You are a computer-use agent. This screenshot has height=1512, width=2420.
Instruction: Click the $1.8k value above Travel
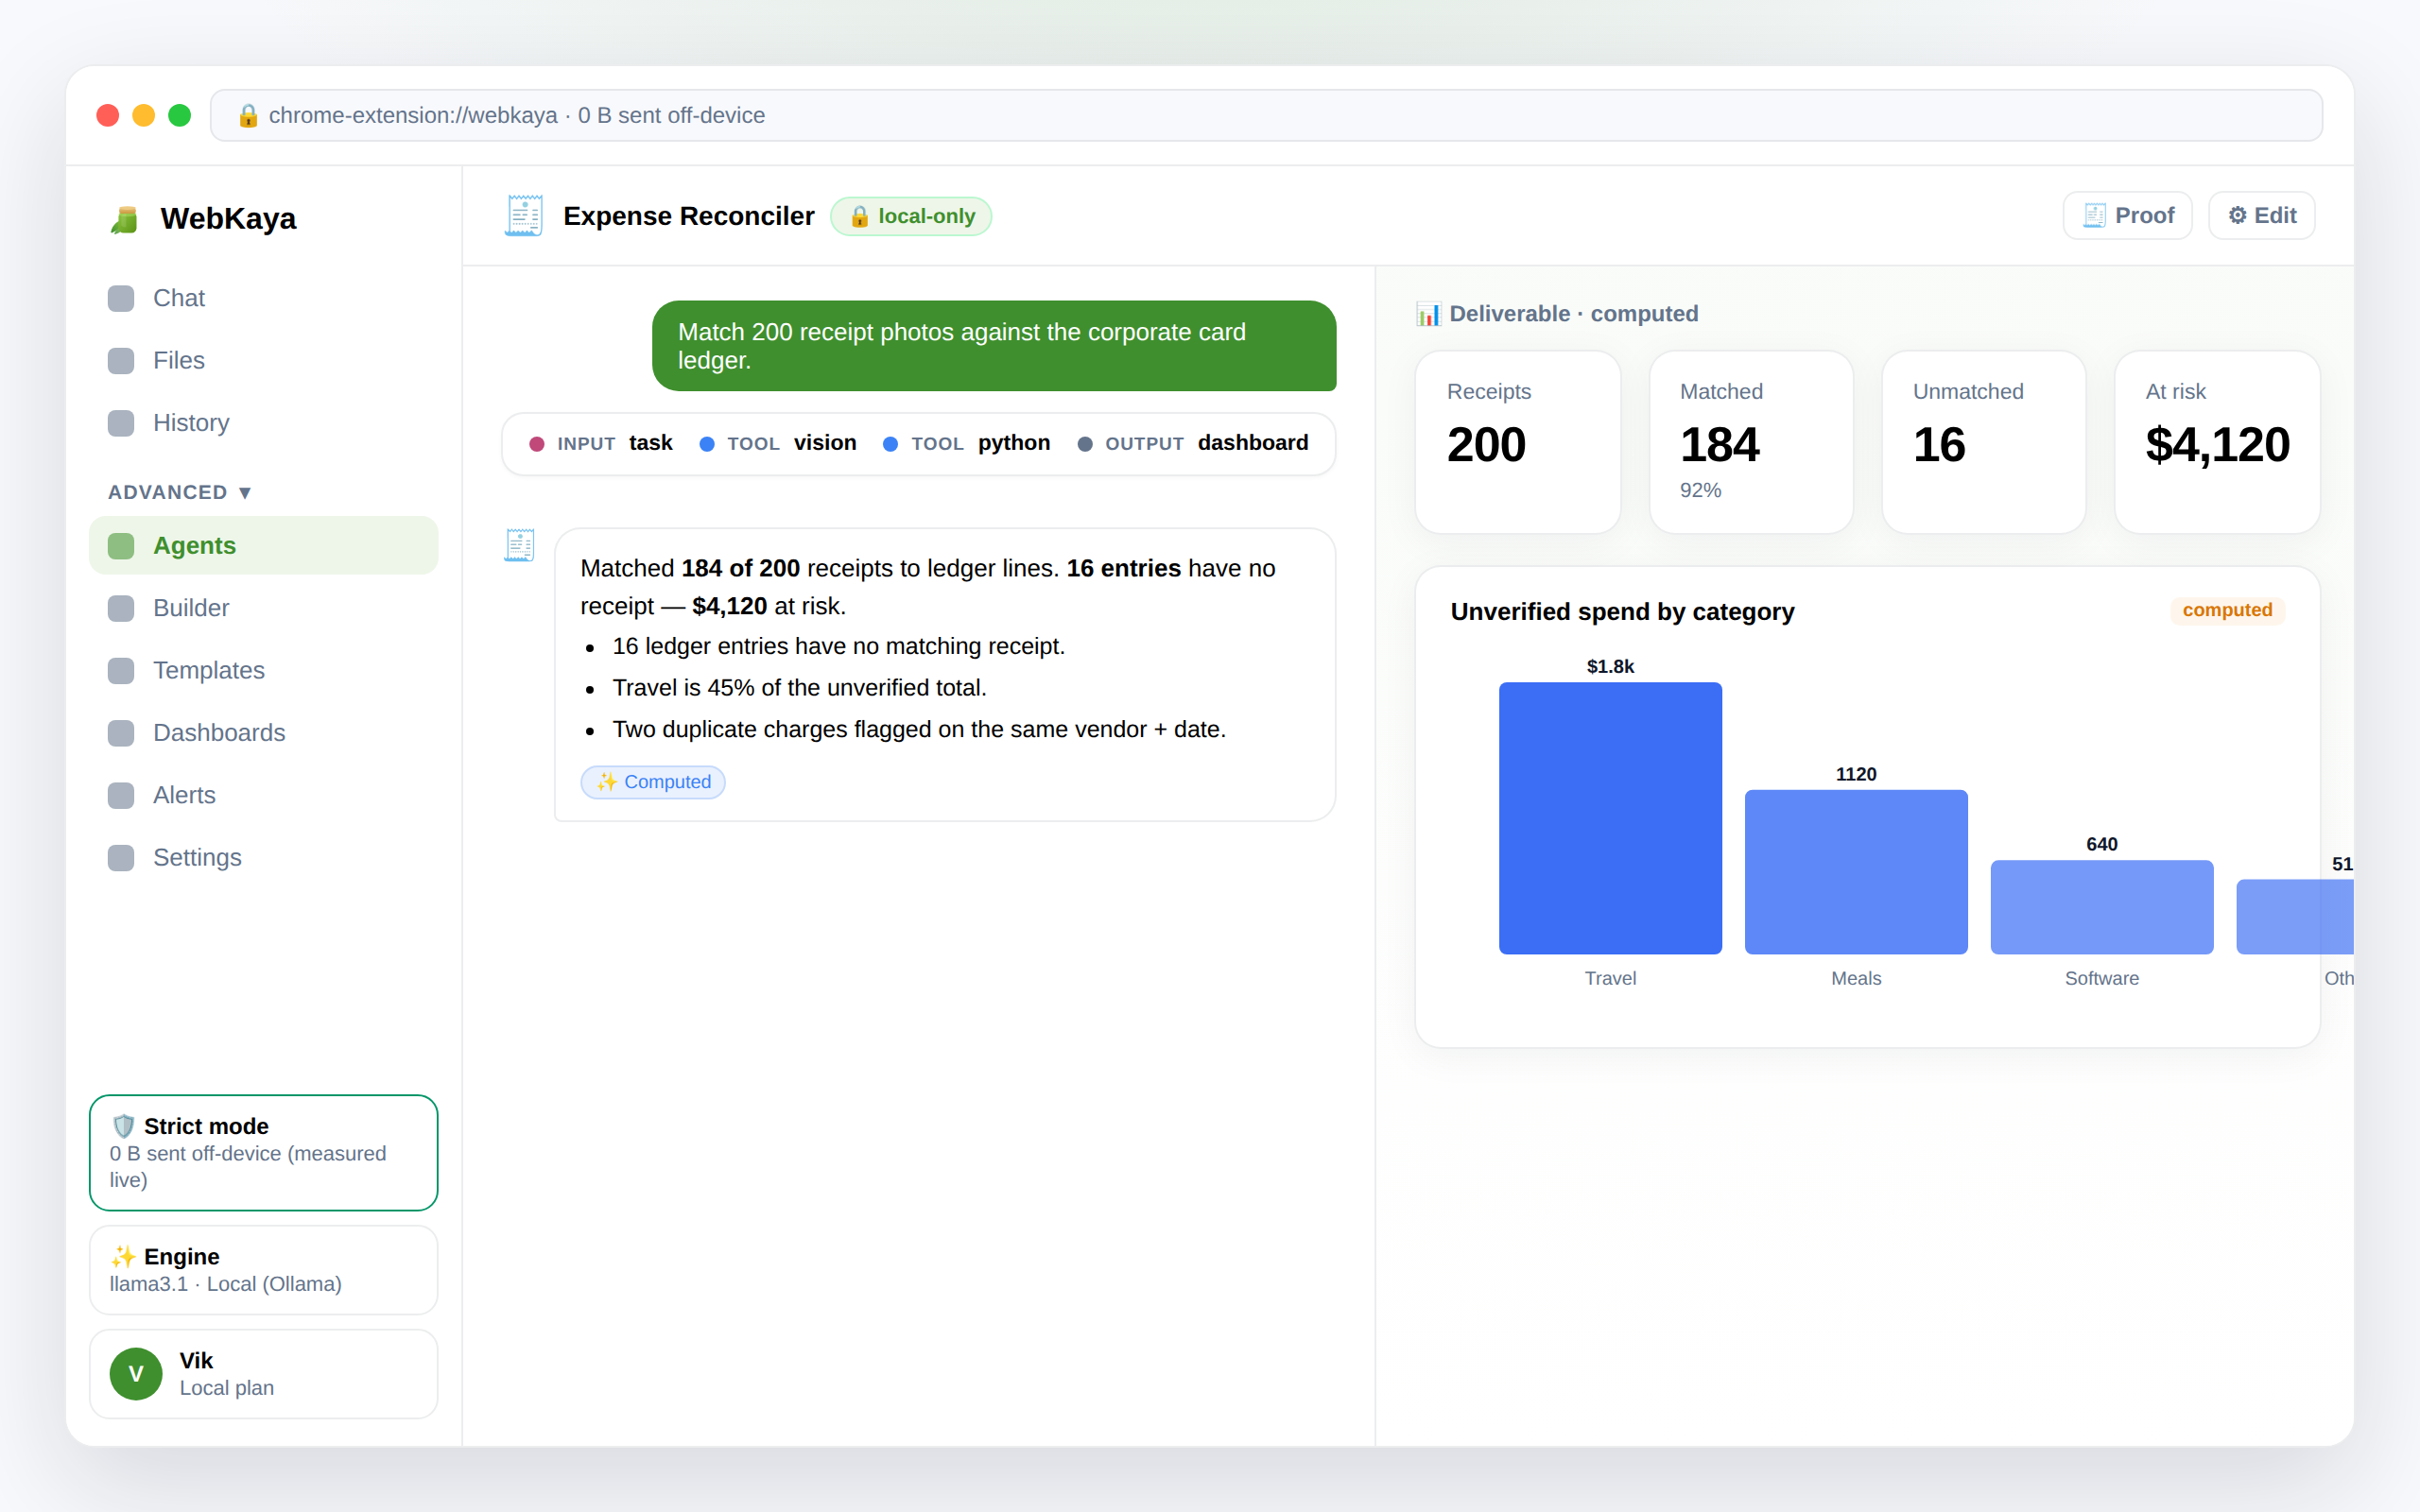pyautogui.click(x=1610, y=666)
